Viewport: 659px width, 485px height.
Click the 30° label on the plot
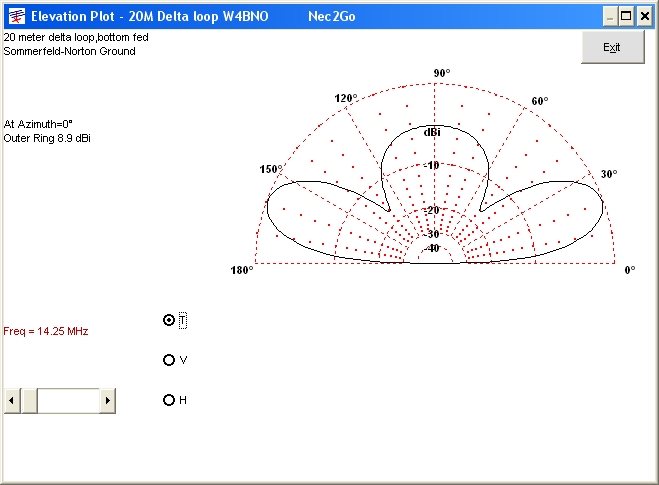pos(609,174)
